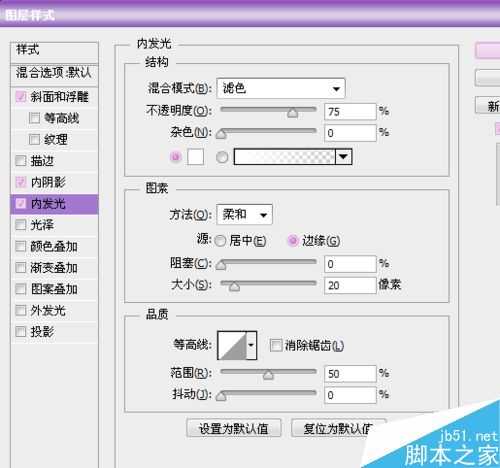Click the white glow color swatch
The width and height of the screenshot is (500, 468).
click(x=196, y=157)
